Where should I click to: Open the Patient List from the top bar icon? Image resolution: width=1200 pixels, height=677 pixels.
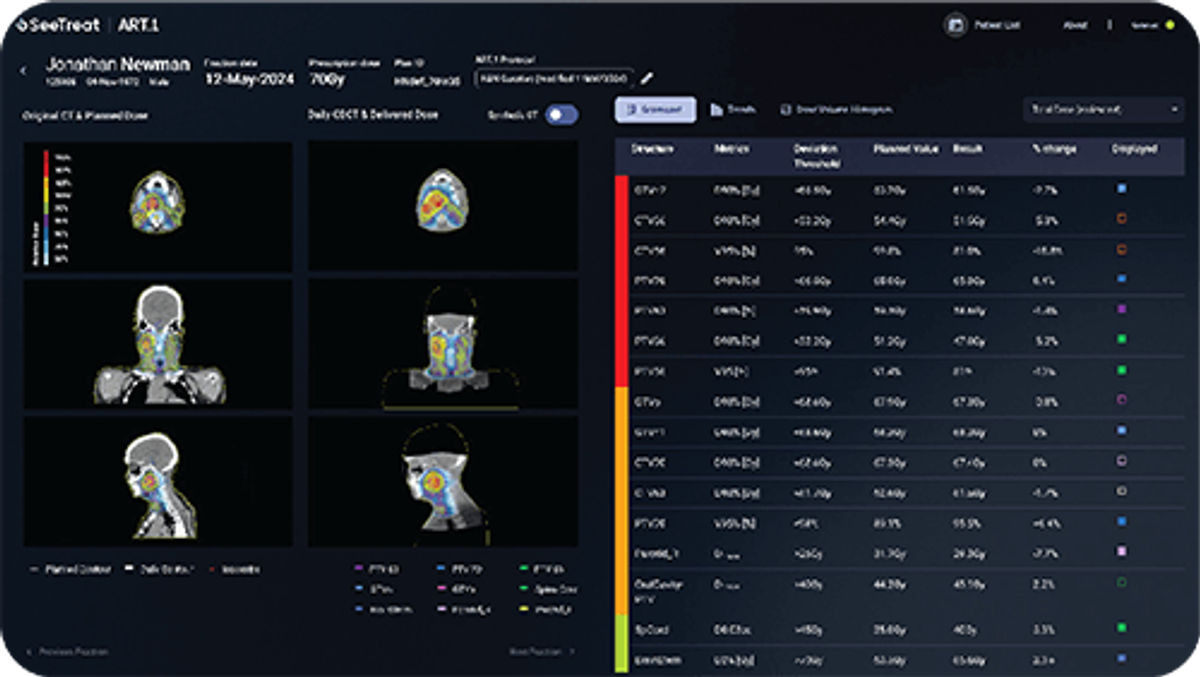click(956, 23)
